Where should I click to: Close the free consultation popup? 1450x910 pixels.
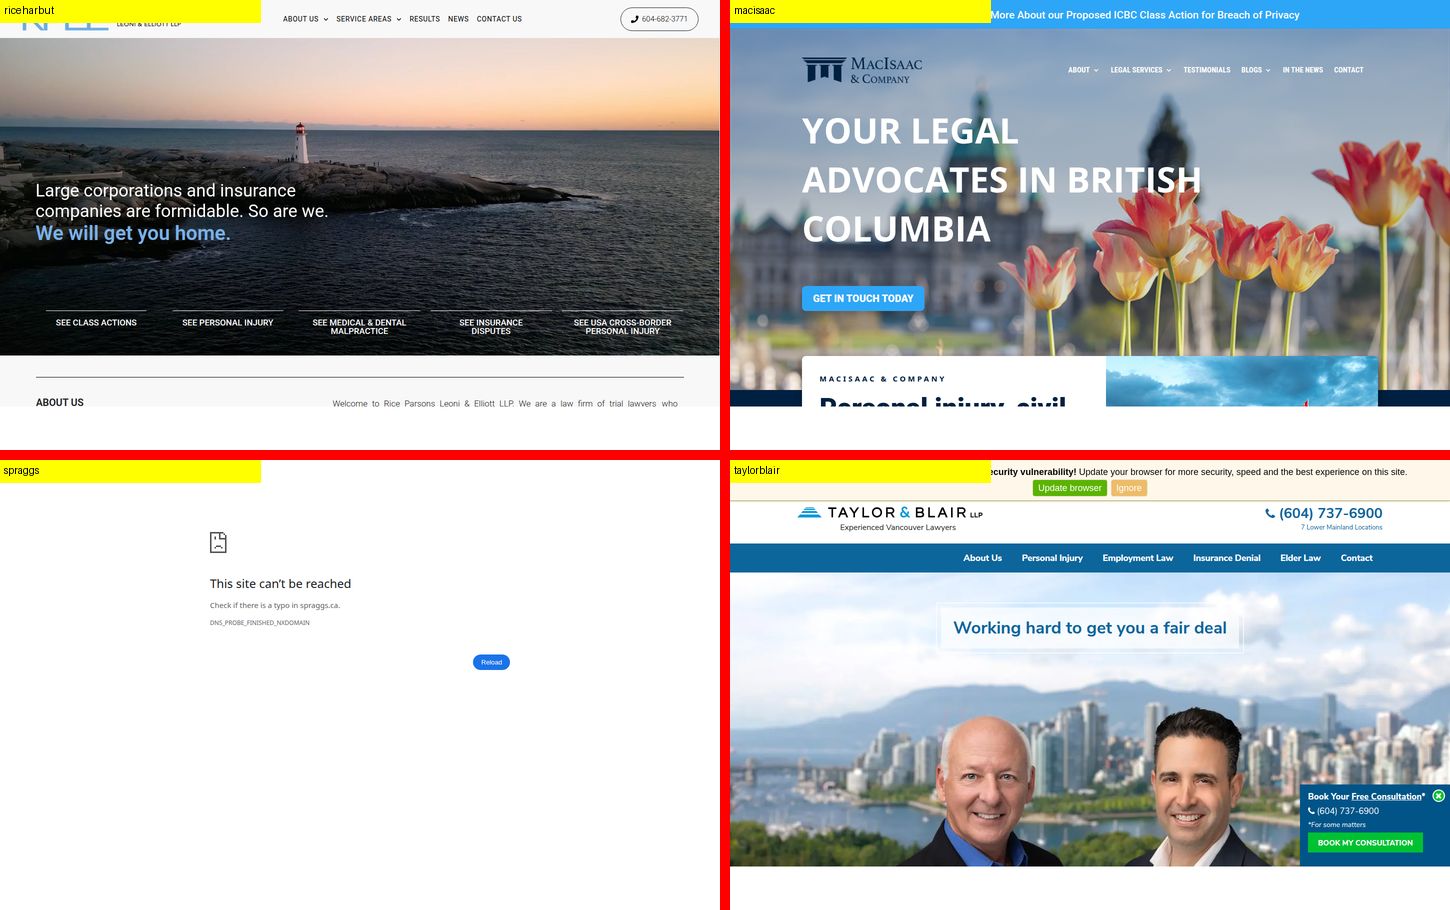[x=1438, y=796]
